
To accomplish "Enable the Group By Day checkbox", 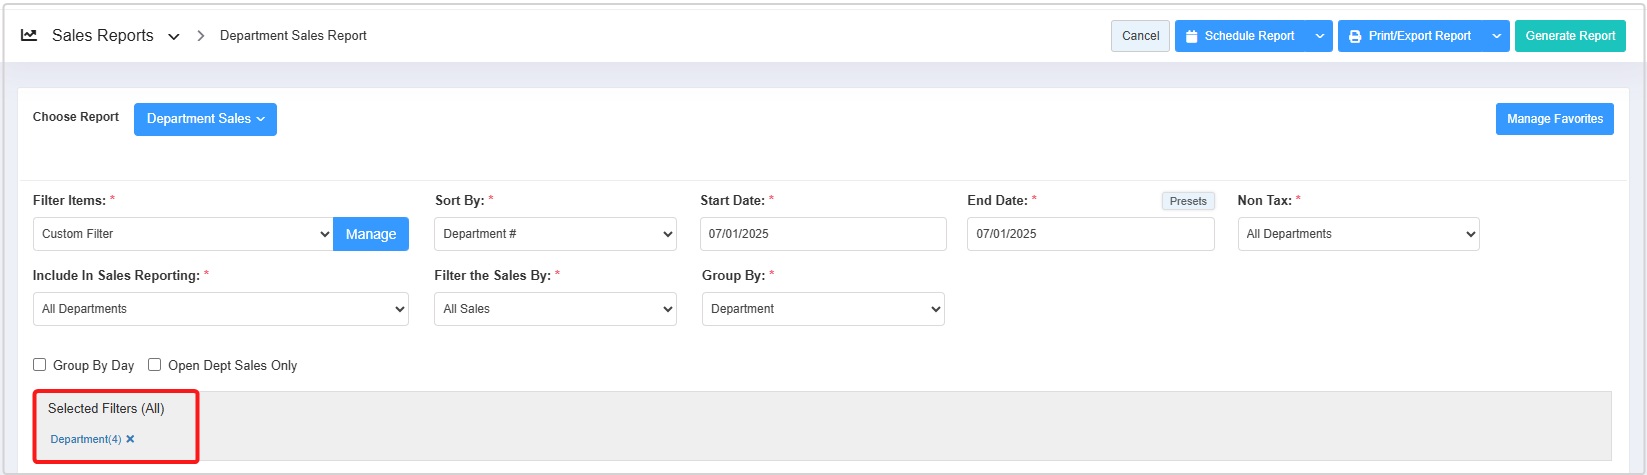I will [40, 365].
